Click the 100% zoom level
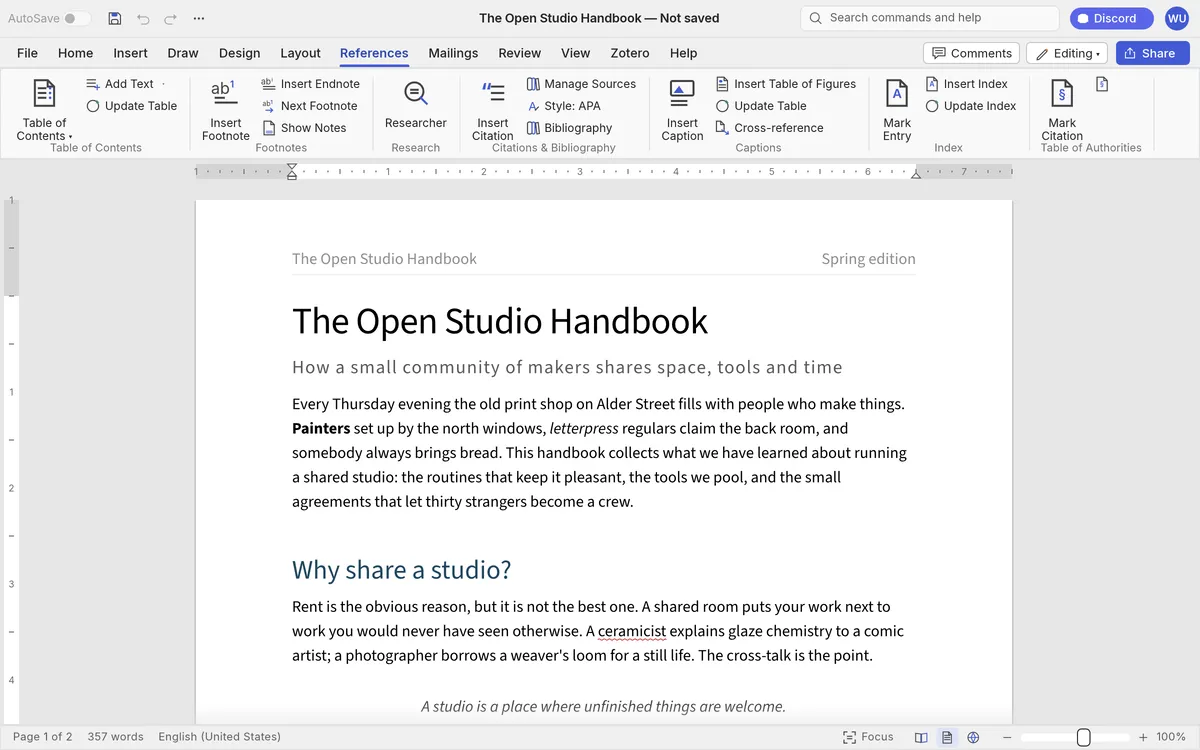1200x750 pixels. (1171, 737)
